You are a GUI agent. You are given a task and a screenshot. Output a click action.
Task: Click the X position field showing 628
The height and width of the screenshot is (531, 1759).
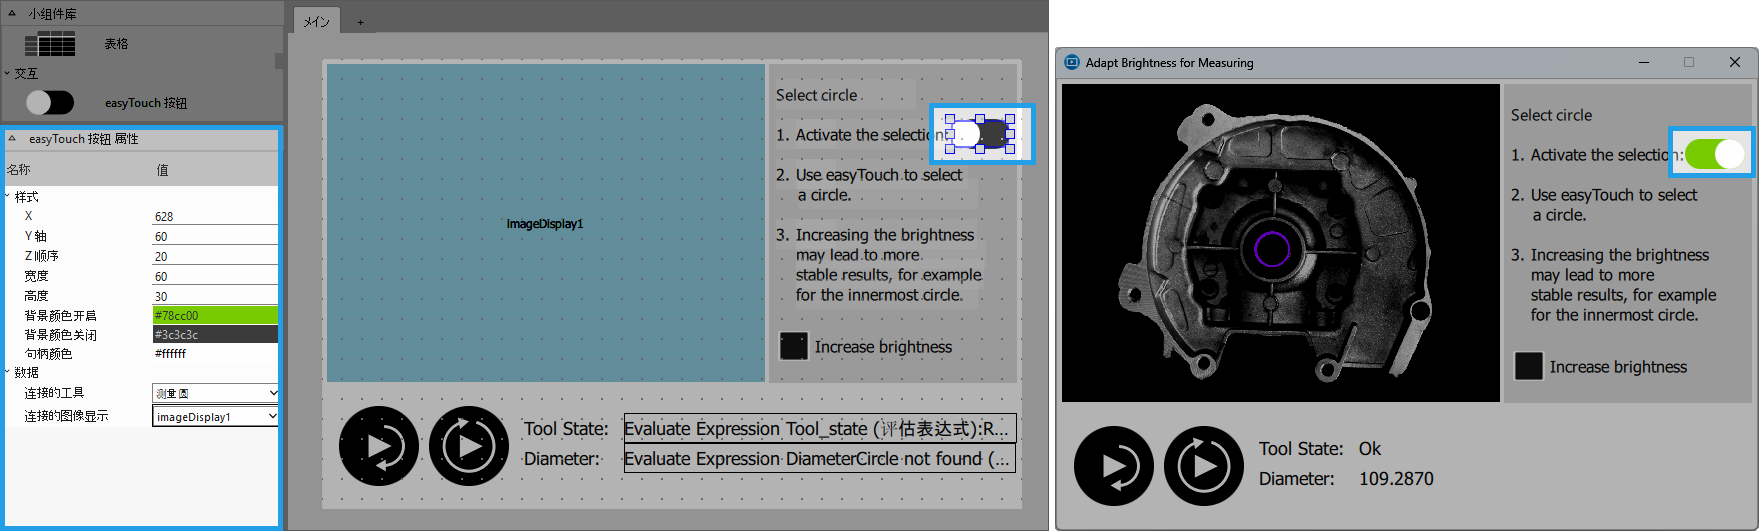(215, 216)
